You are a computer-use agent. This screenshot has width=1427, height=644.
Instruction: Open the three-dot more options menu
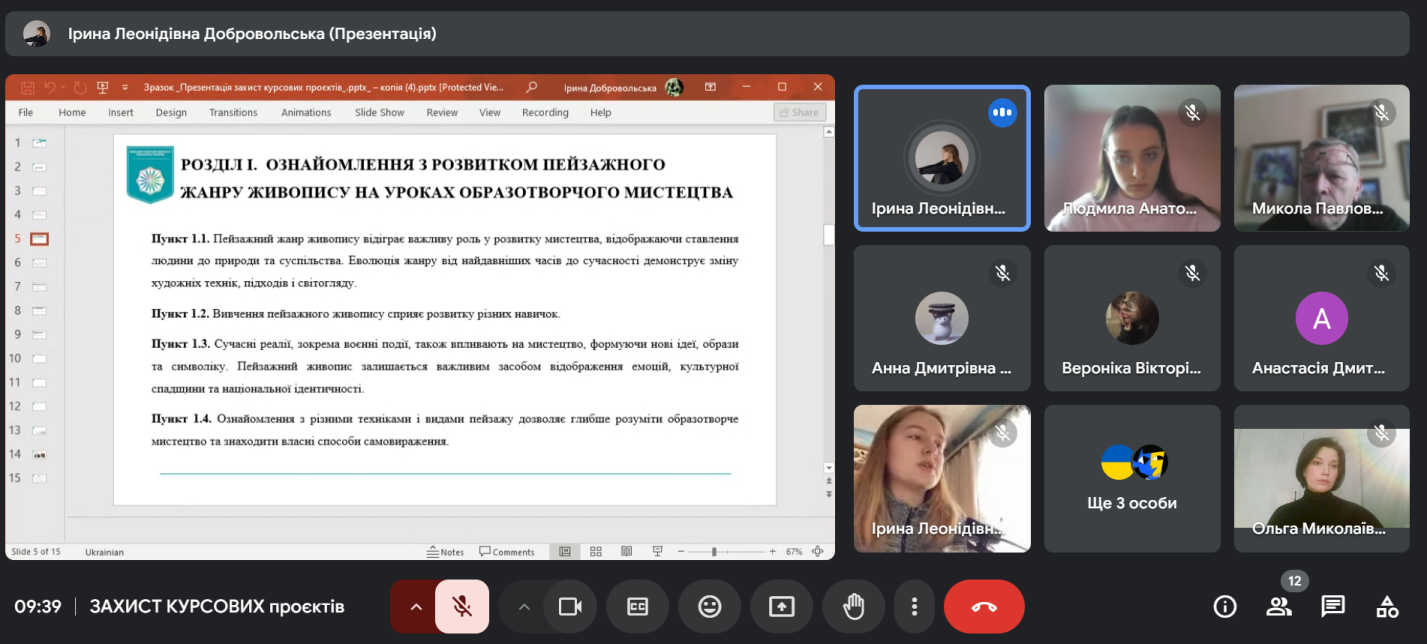(x=914, y=606)
